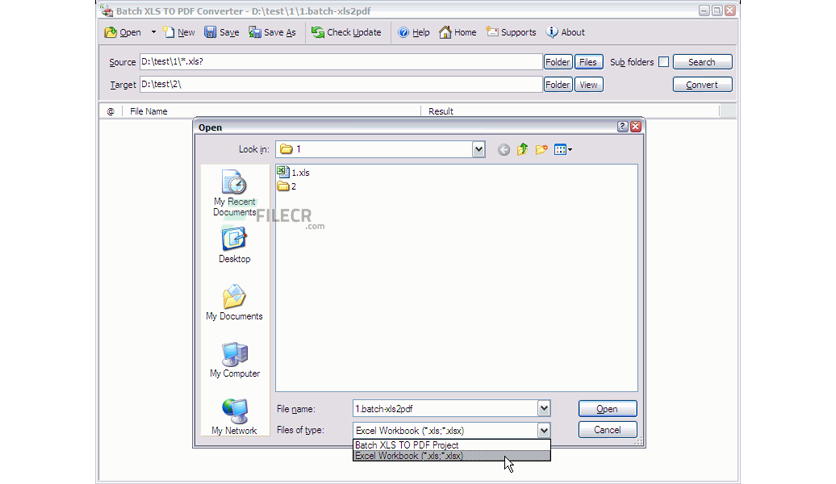Click the Target path input field
This screenshot has height=484, width=836.
click(x=341, y=84)
